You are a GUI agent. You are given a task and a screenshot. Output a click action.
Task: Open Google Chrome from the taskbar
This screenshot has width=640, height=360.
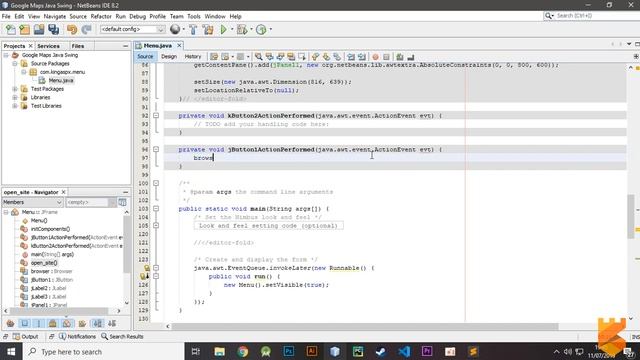coord(242,351)
